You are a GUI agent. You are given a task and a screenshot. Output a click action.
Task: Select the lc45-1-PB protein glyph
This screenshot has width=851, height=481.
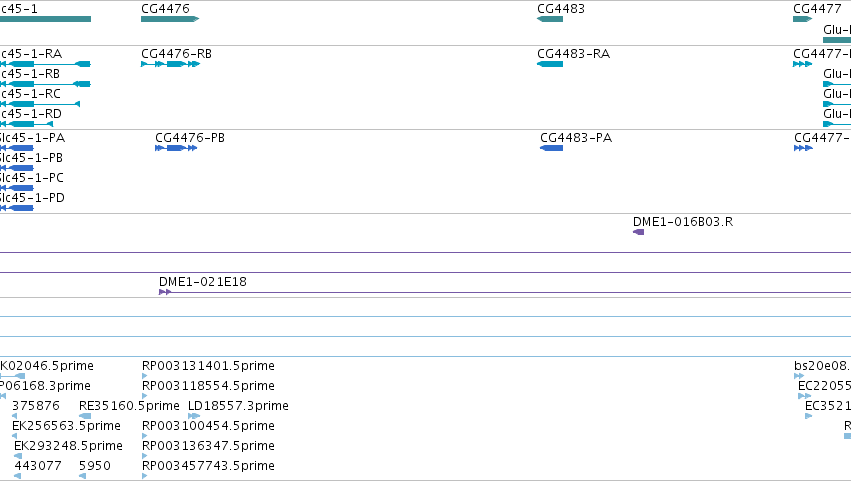[x=17, y=168]
